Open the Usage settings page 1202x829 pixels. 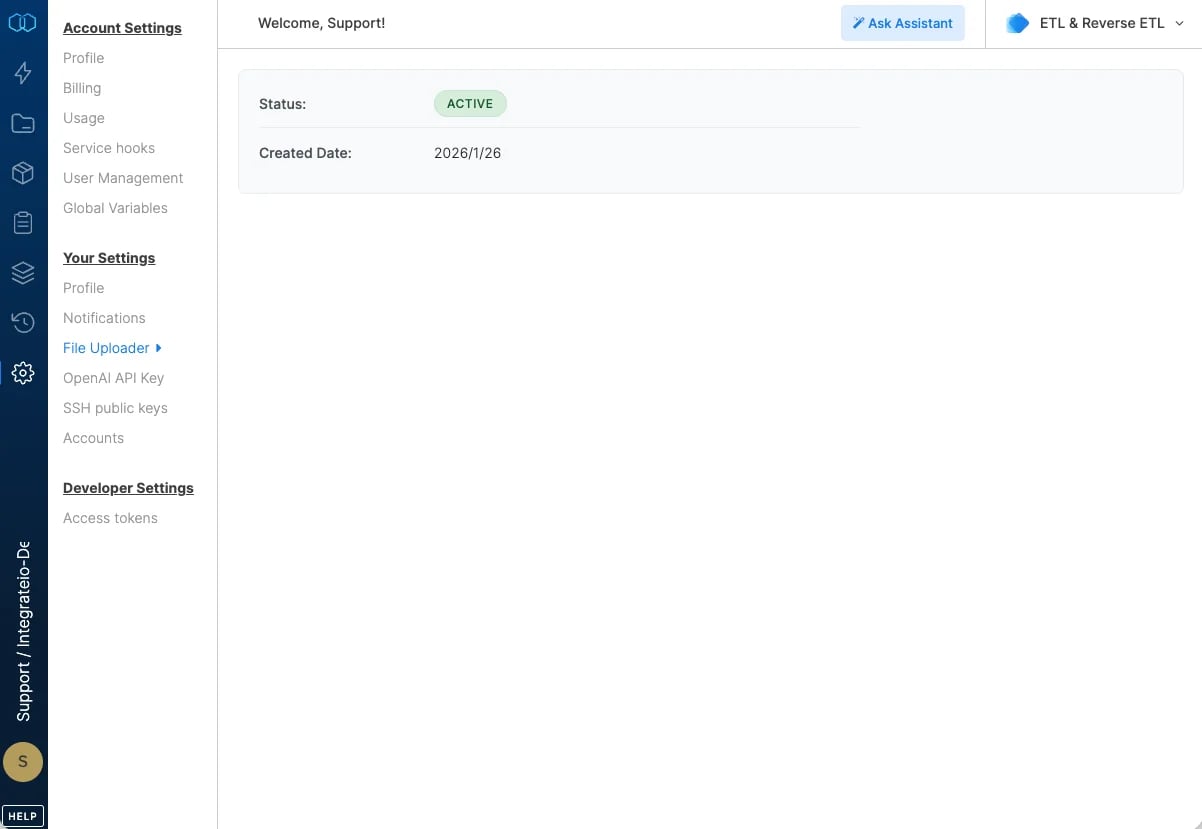click(x=84, y=118)
